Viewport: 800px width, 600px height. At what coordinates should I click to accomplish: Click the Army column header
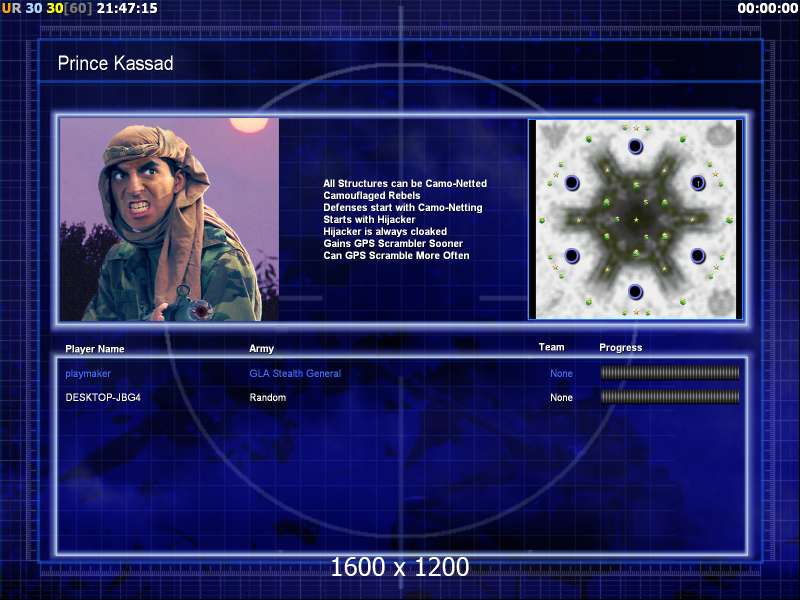point(261,349)
